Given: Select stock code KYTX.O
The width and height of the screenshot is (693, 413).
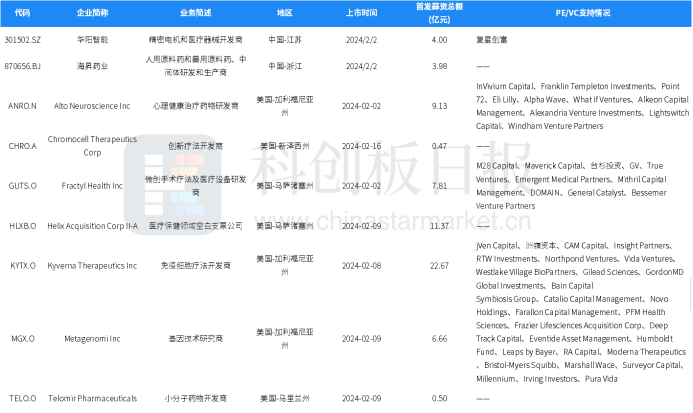Looking at the screenshot, I should (x=23, y=266).
